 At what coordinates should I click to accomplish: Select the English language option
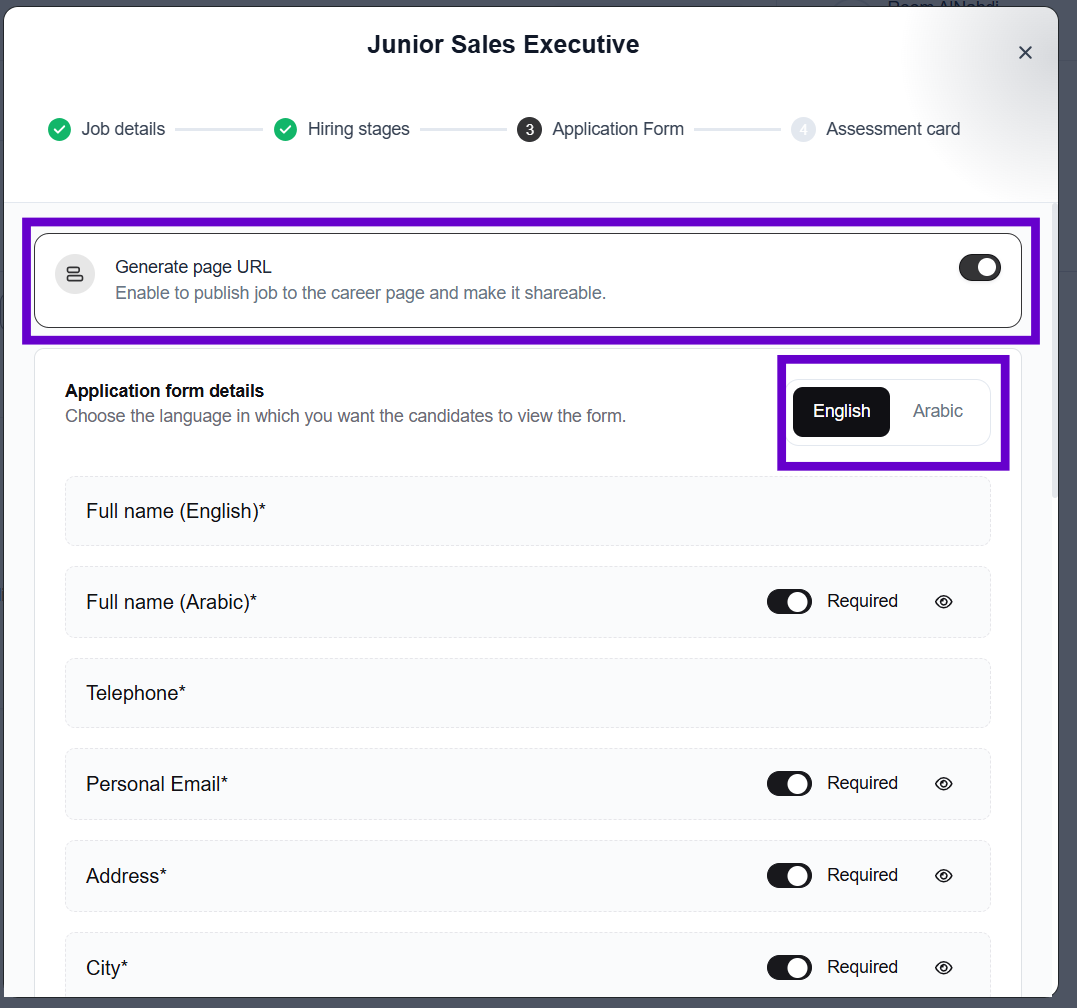click(x=841, y=411)
